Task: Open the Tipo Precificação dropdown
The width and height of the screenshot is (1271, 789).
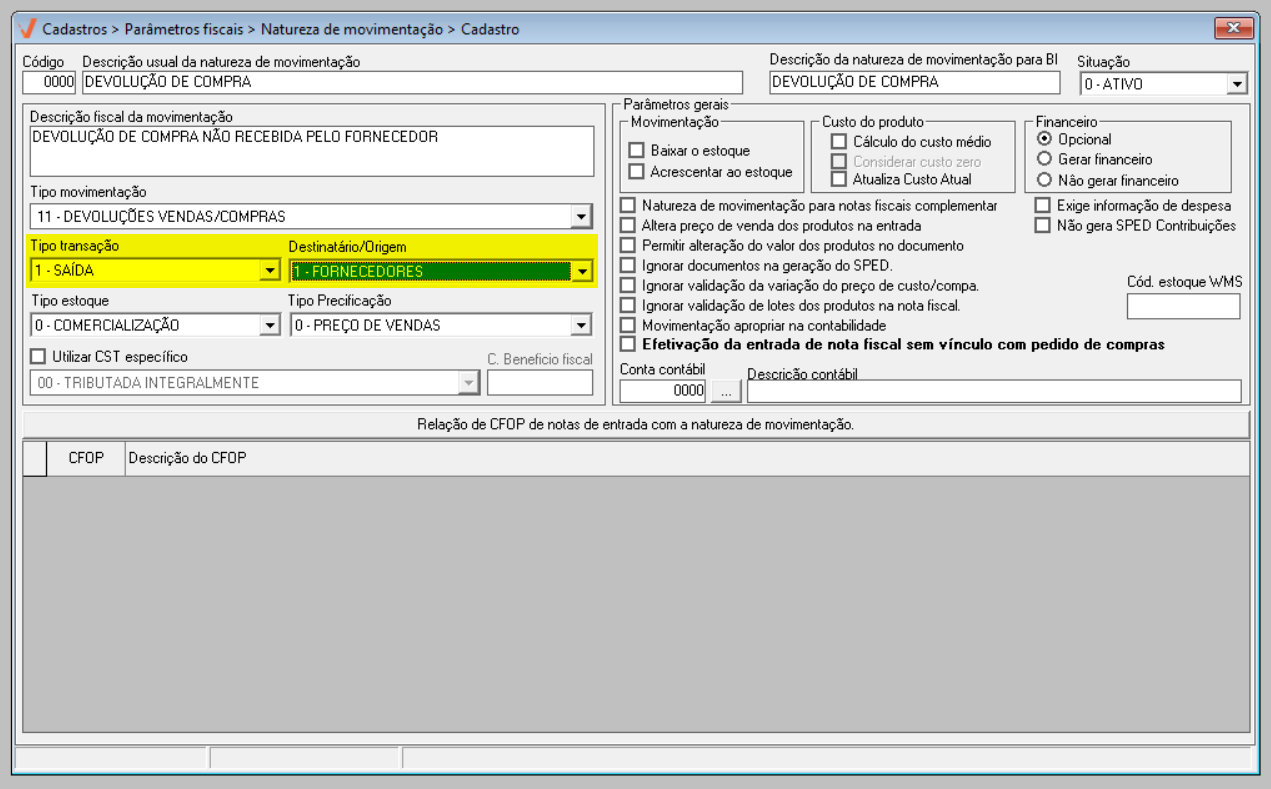Action: click(x=581, y=325)
